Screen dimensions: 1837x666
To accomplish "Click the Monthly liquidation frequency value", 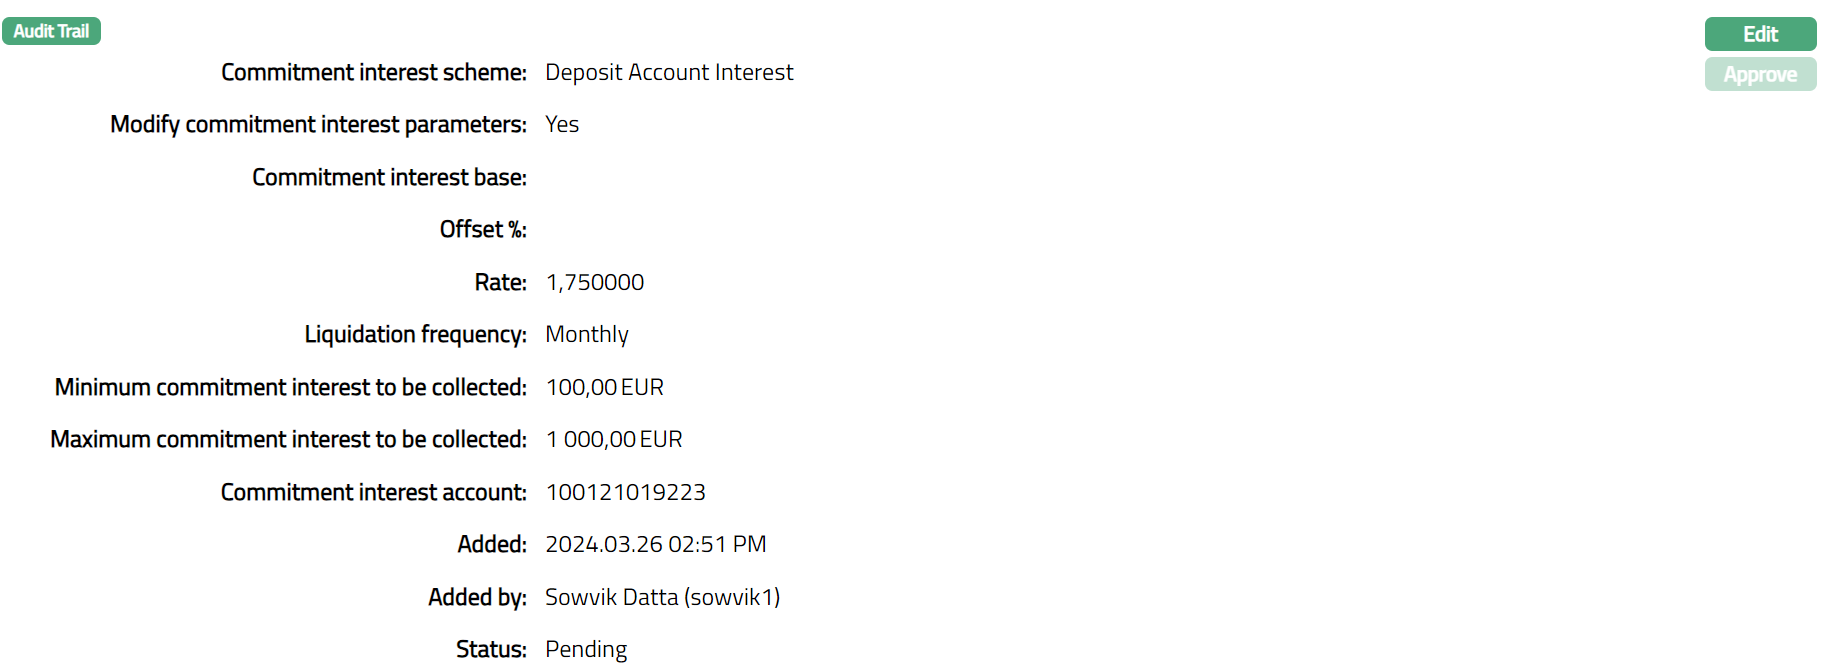I will (x=586, y=334).
